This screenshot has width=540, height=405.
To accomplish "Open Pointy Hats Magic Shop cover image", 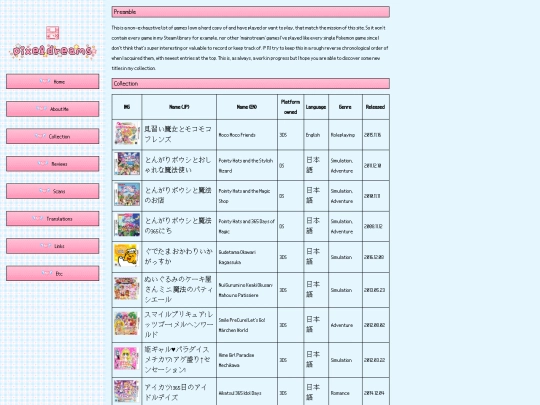I will pyautogui.click(x=127, y=194).
